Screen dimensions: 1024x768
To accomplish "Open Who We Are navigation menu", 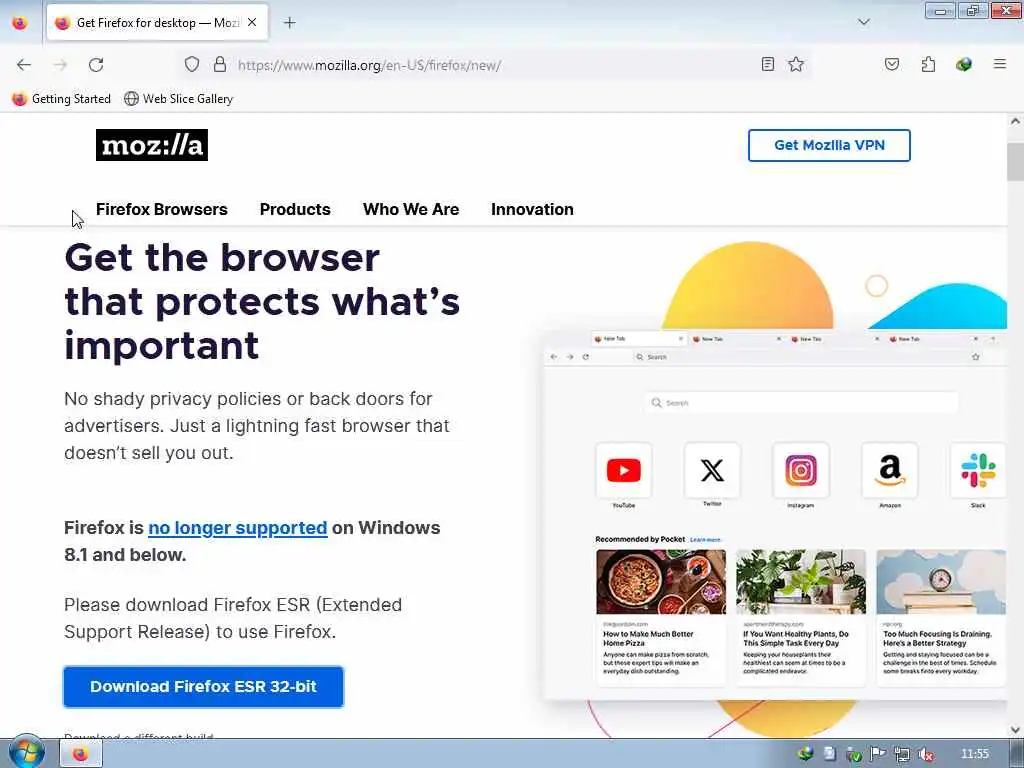I will pos(411,209).
